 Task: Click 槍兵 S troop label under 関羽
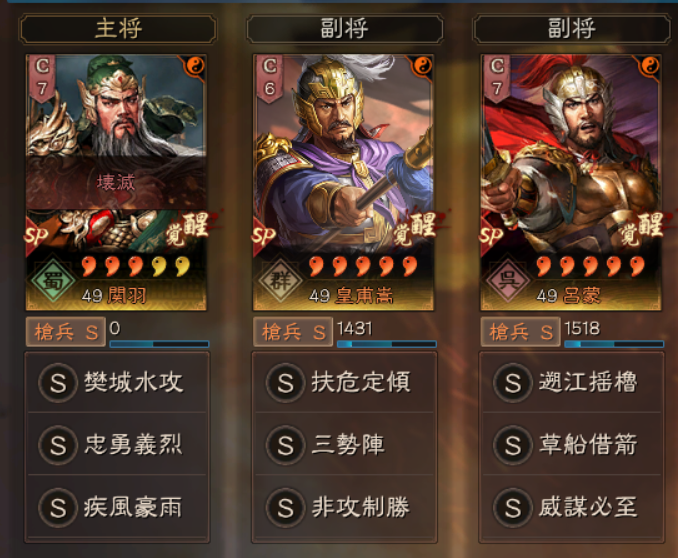(66, 332)
